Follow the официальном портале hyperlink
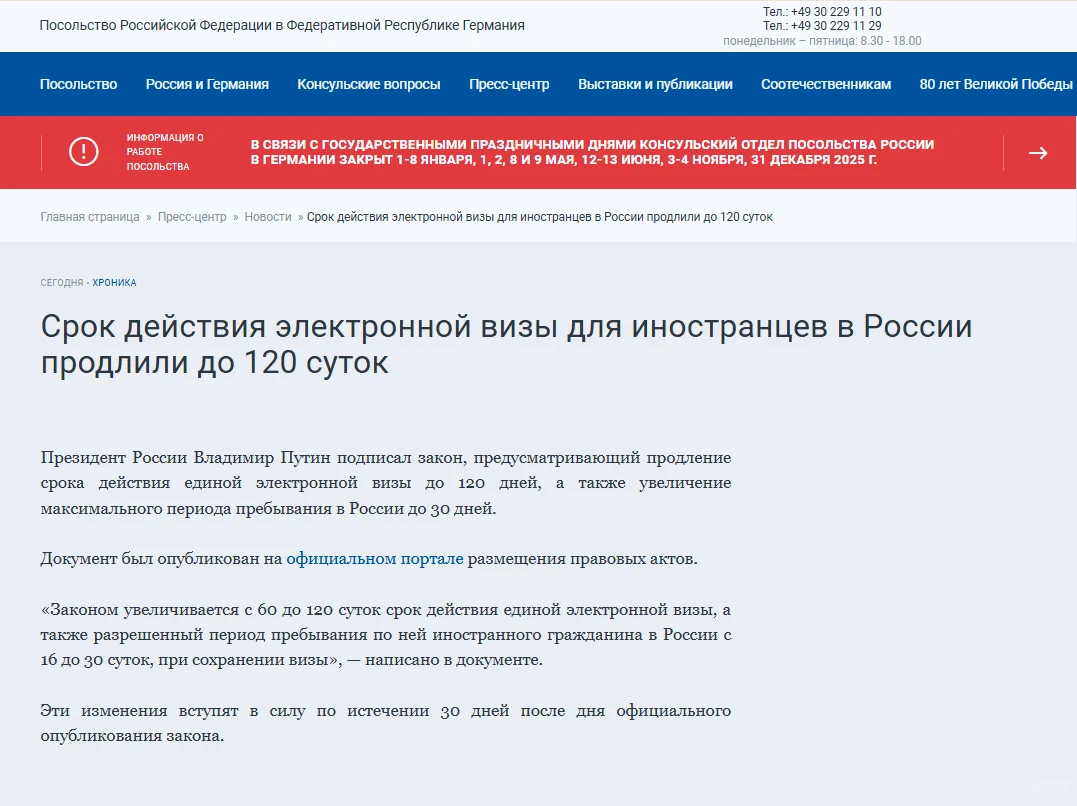The width and height of the screenshot is (1077, 806). coord(375,559)
